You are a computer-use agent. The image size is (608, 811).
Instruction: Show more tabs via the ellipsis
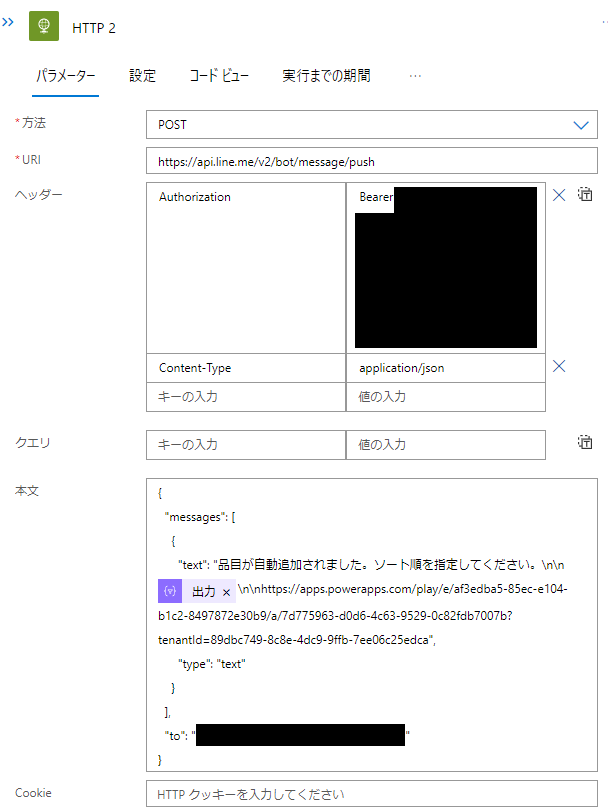coord(415,76)
